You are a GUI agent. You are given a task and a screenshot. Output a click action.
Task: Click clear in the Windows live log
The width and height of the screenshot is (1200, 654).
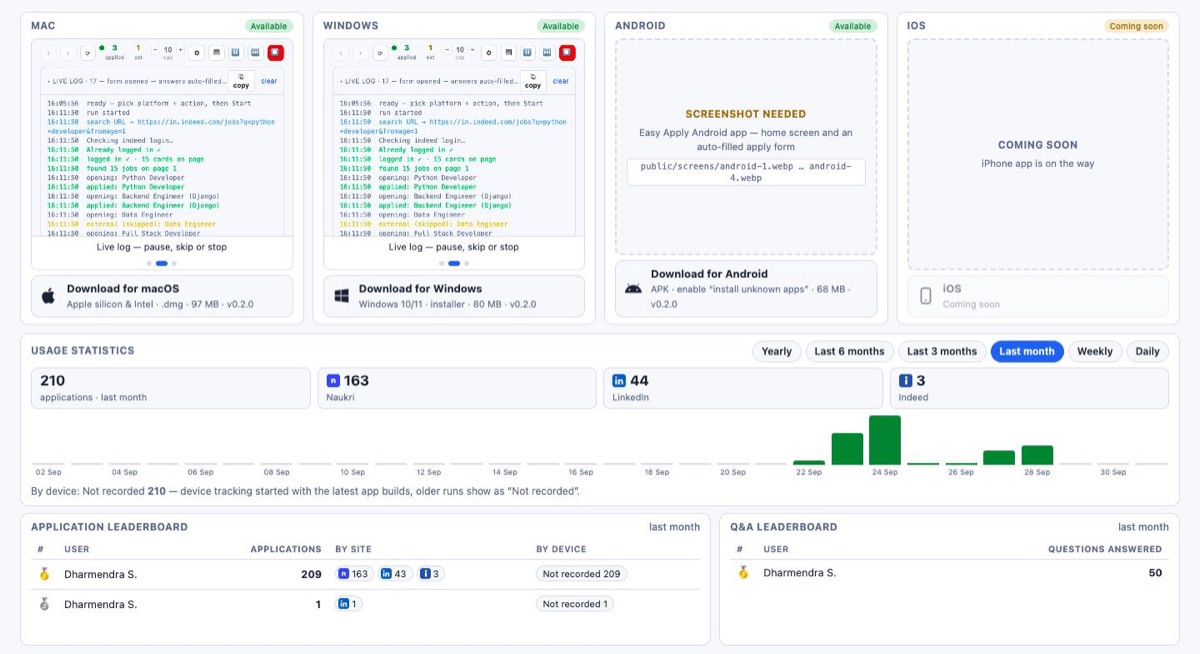pos(561,81)
